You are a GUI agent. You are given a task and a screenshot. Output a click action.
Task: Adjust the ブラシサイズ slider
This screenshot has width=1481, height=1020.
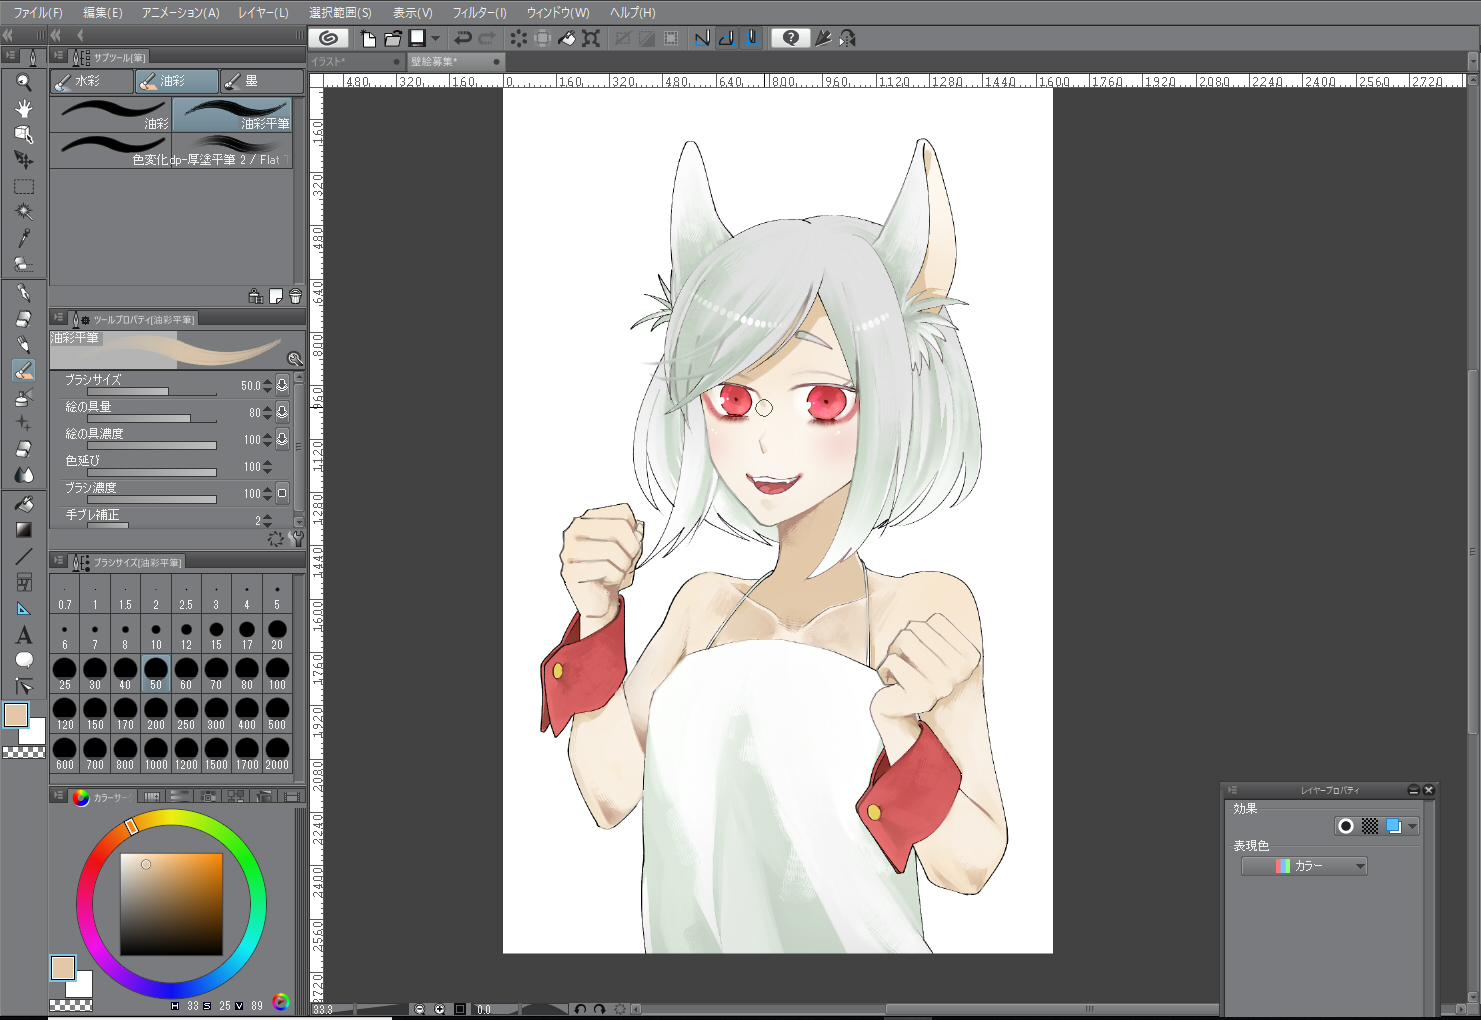pyautogui.click(x=151, y=391)
